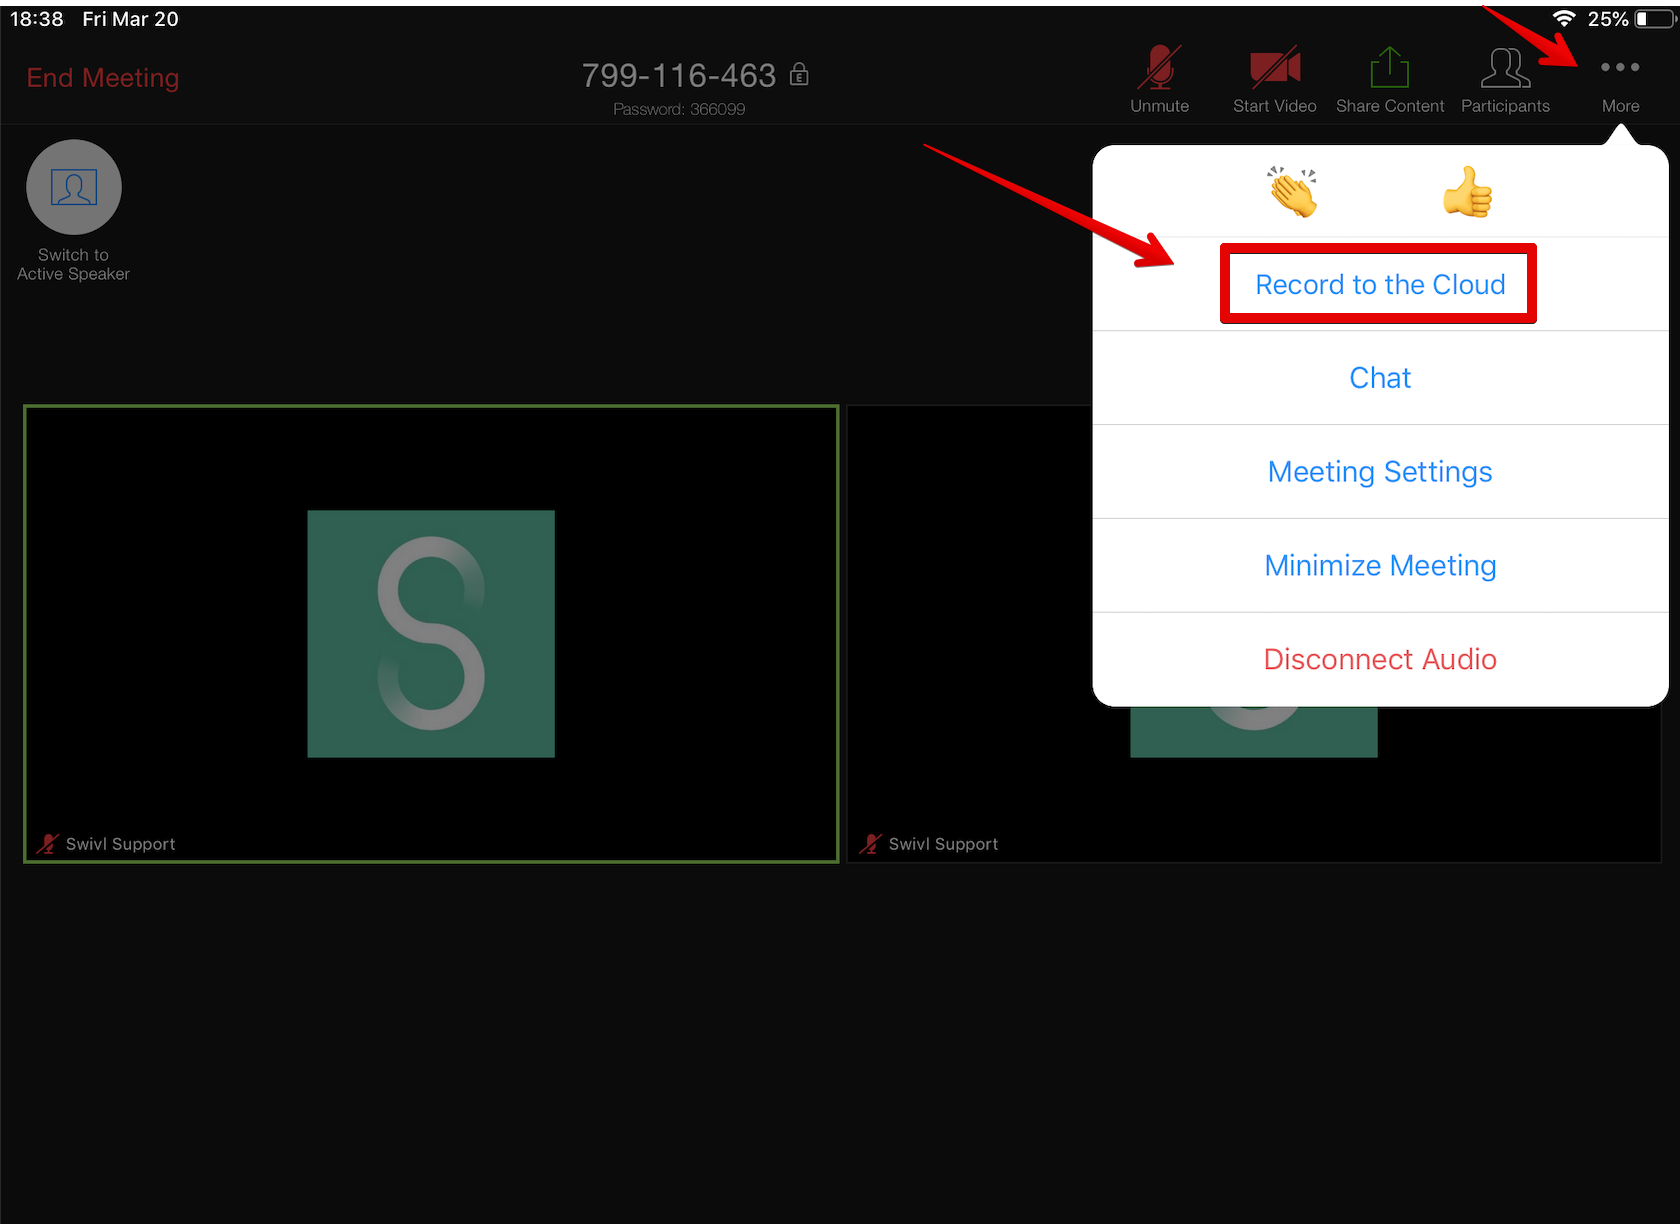The image size is (1680, 1224).
Task: Tap the right tile's Swivl Support name label
Action: tap(944, 844)
